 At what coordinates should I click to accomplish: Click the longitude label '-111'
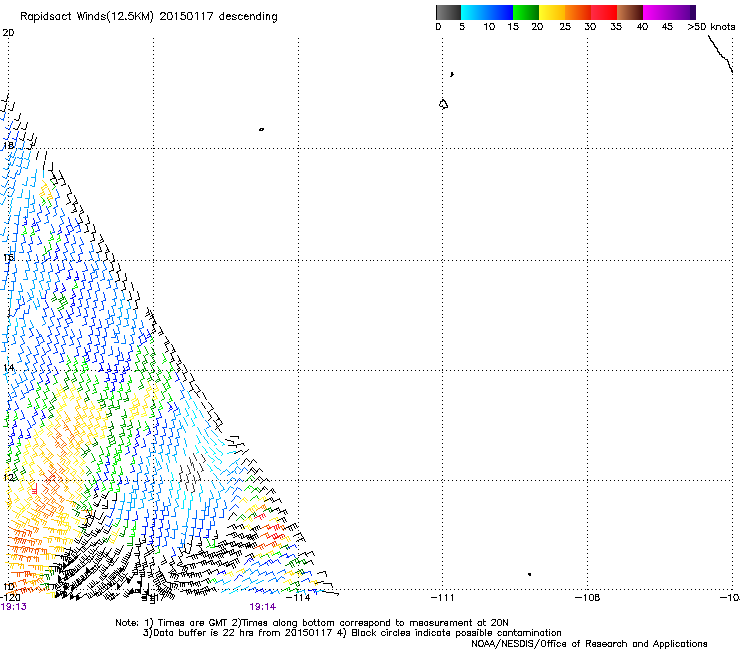442,597
